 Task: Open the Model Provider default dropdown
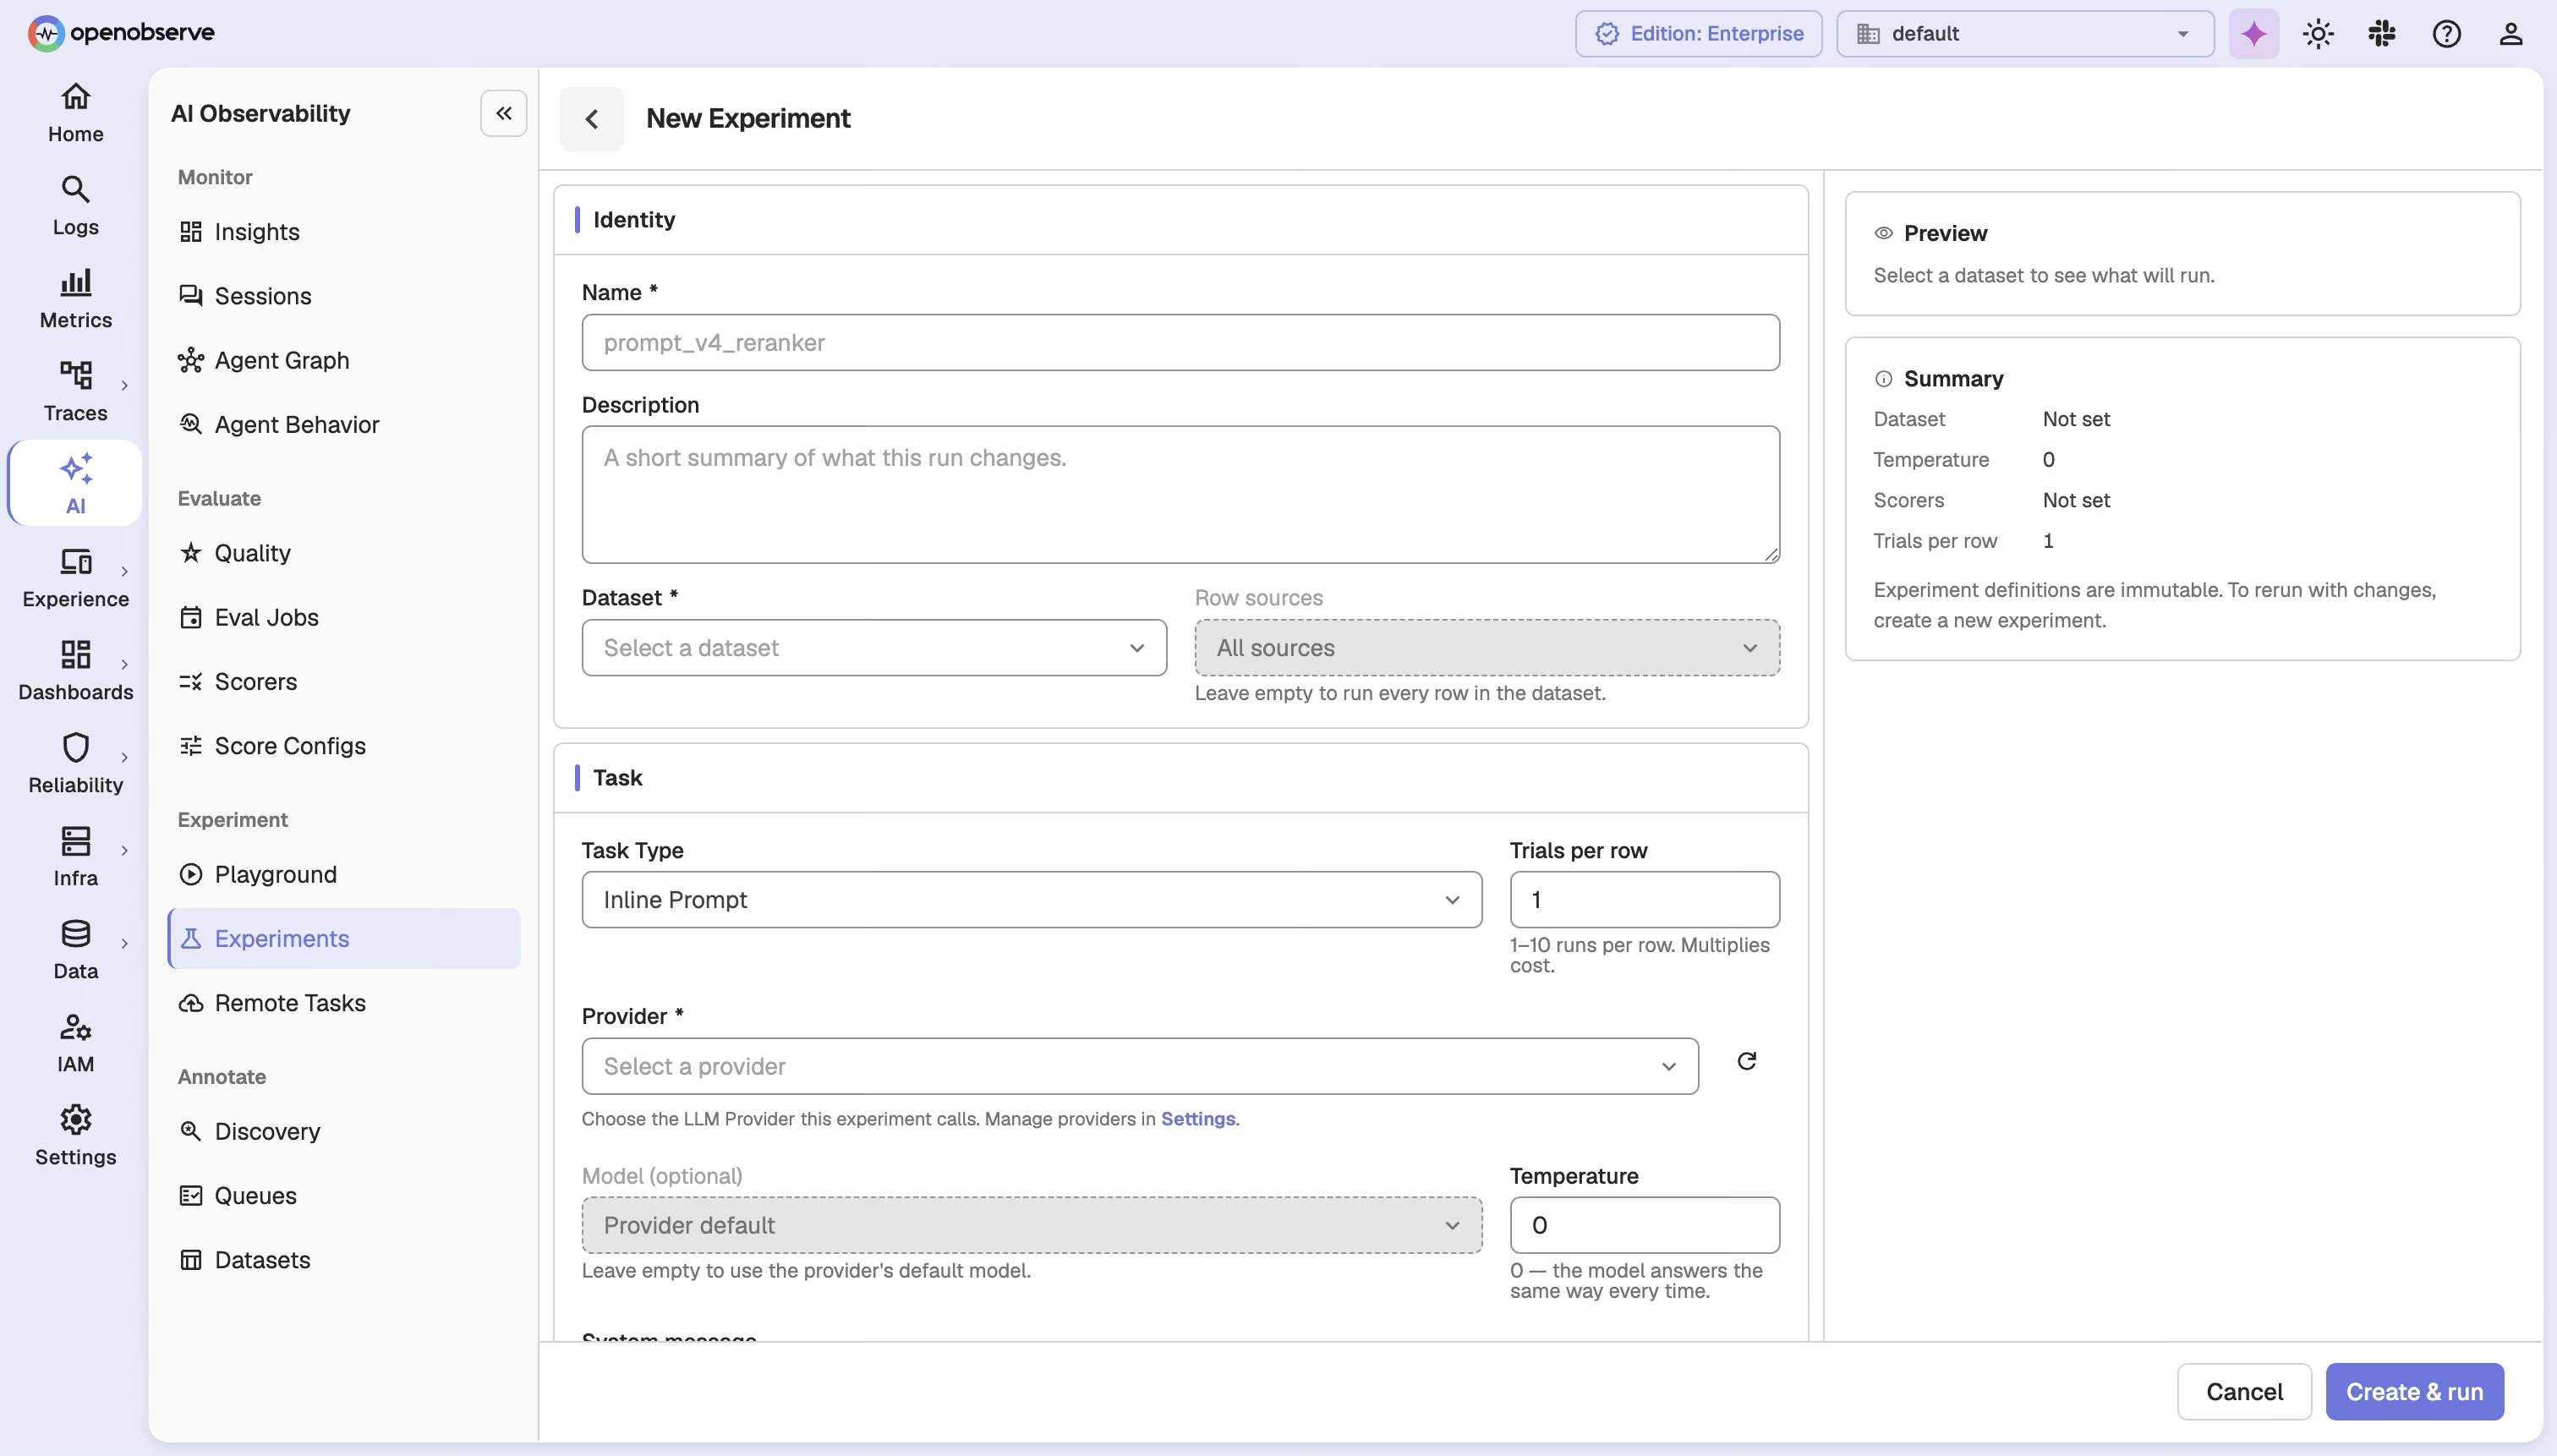pyautogui.click(x=1031, y=1225)
